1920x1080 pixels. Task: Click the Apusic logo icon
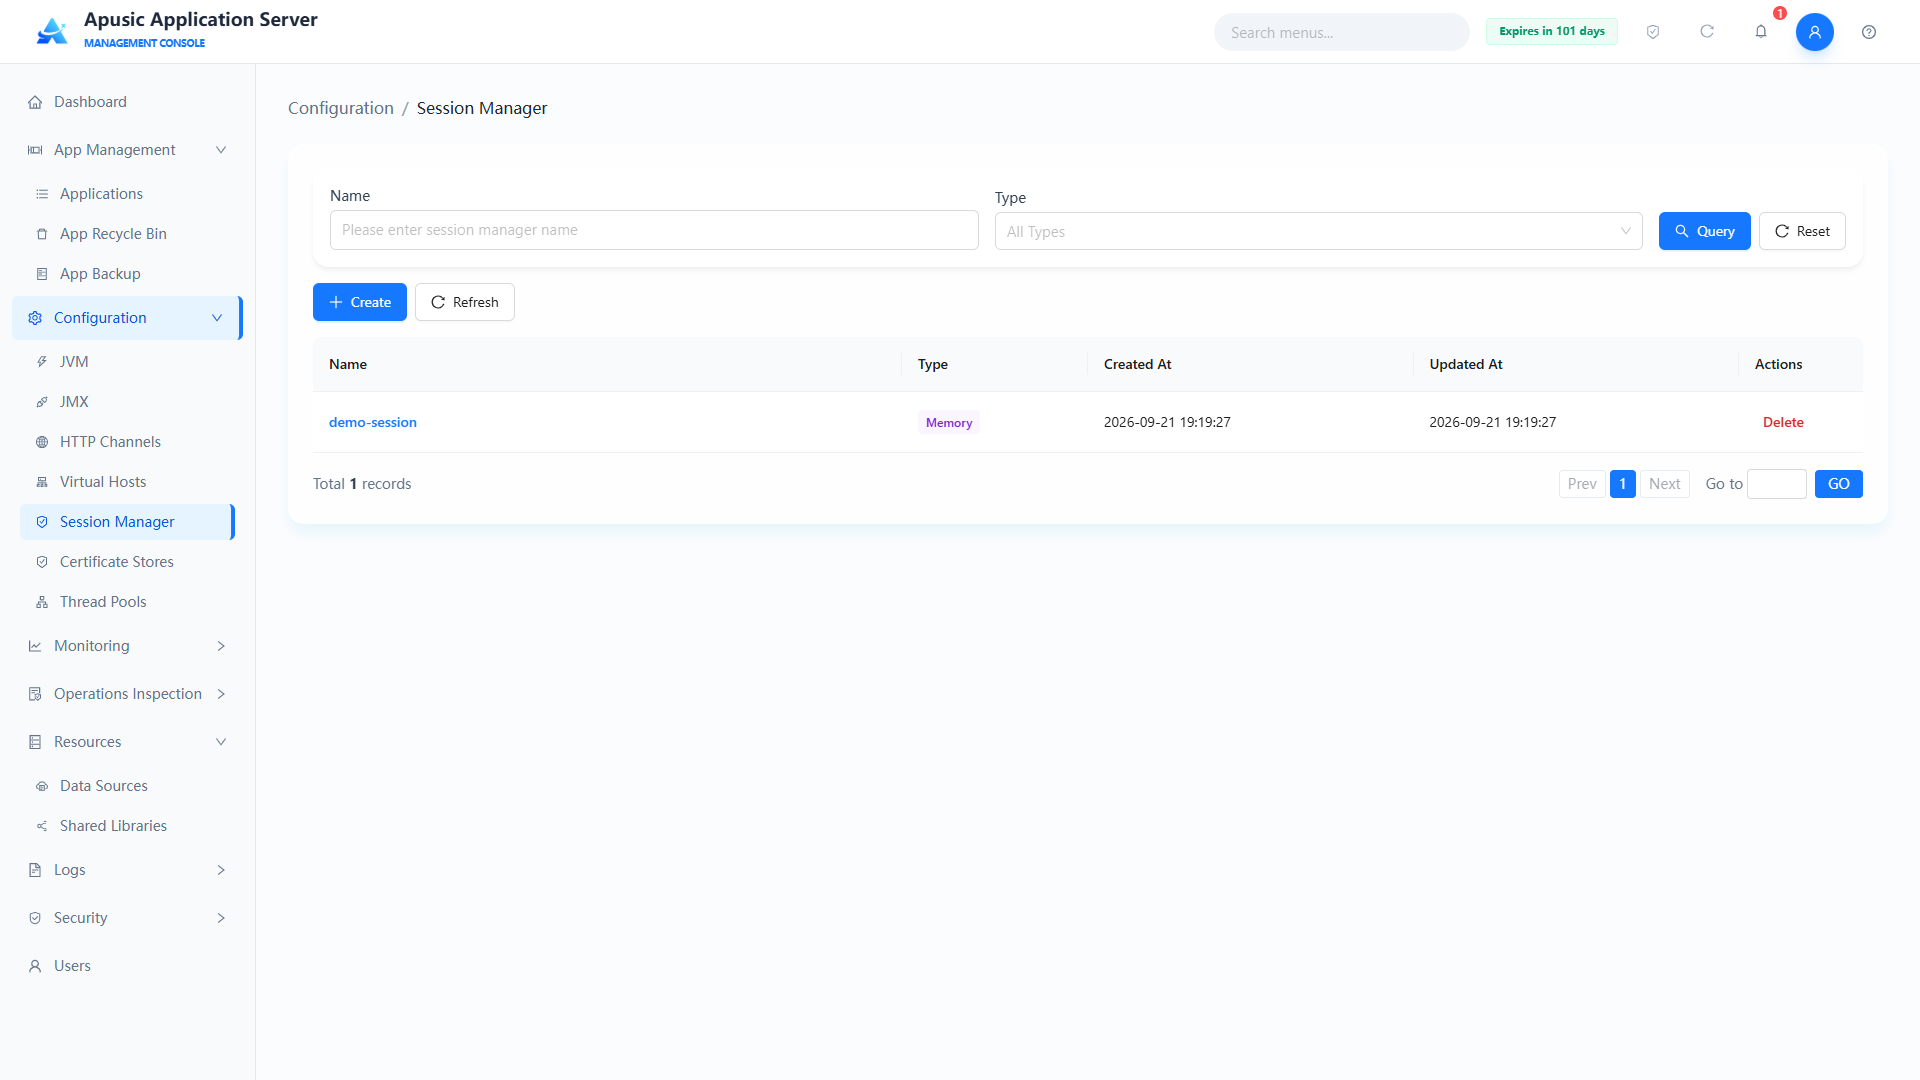tap(52, 31)
